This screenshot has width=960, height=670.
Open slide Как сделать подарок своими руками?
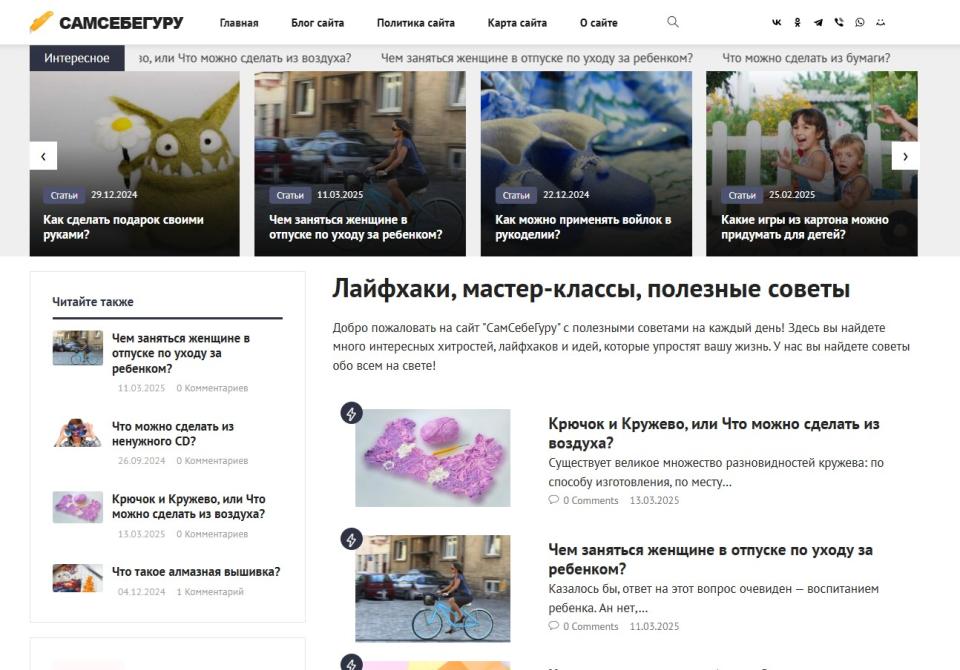point(123,227)
